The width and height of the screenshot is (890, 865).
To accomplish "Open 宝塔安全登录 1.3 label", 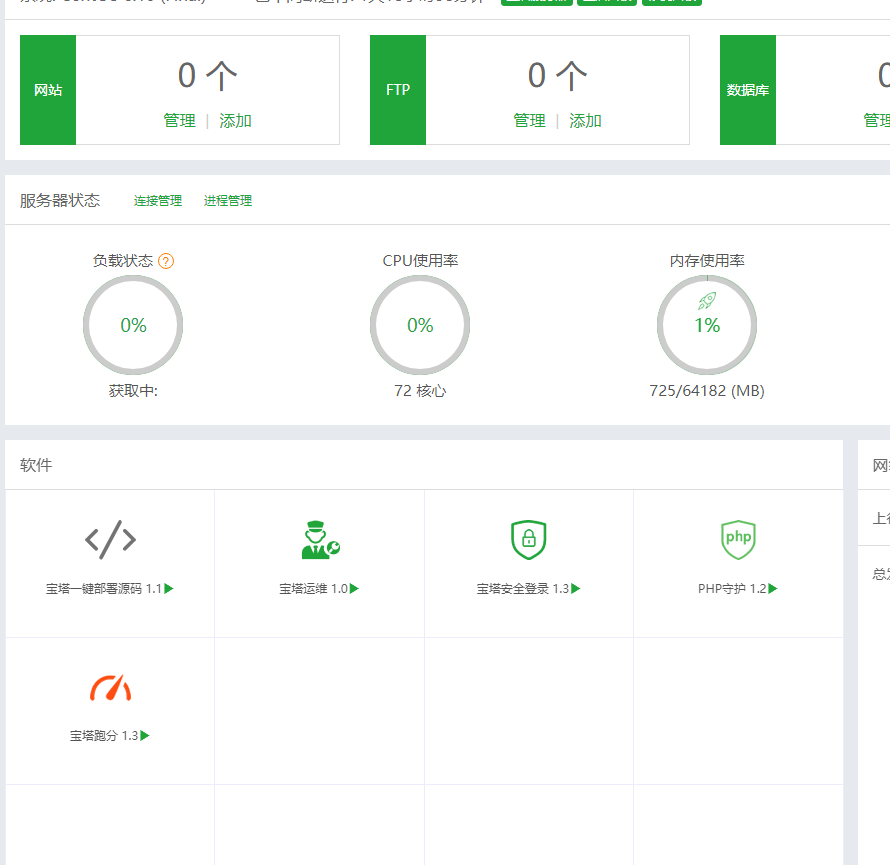I will pyautogui.click(x=523, y=589).
